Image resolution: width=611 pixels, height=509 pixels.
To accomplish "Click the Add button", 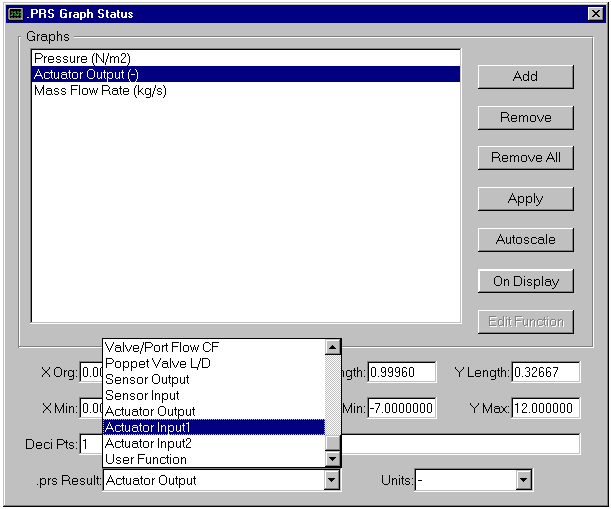I will [x=525, y=76].
